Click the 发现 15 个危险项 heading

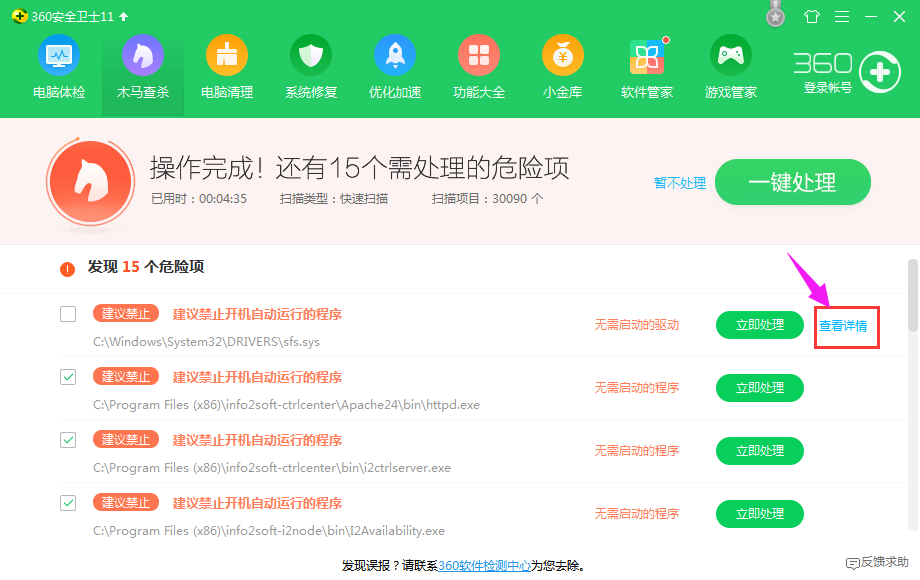(x=146, y=267)
